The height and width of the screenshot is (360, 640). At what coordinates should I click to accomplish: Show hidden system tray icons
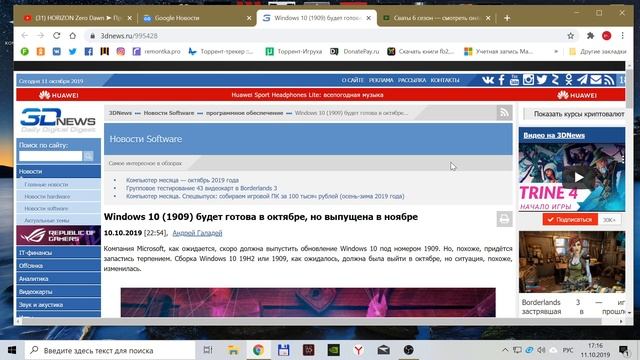[505, 350]
